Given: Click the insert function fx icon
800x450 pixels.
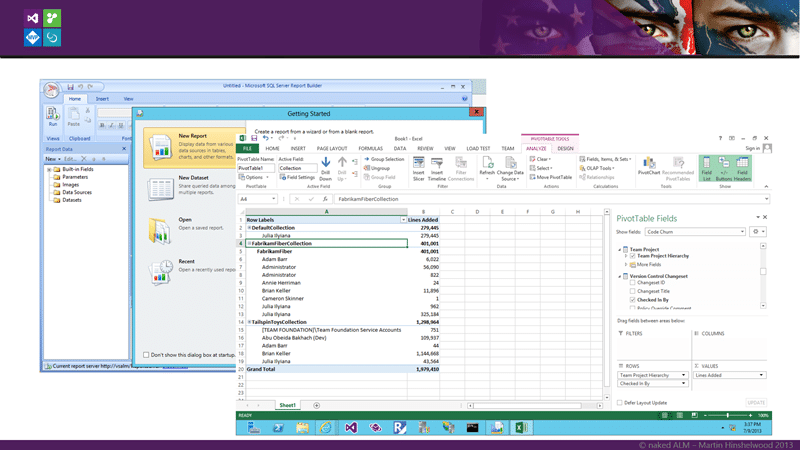Looking at the screenshot, I should (325, 199).
